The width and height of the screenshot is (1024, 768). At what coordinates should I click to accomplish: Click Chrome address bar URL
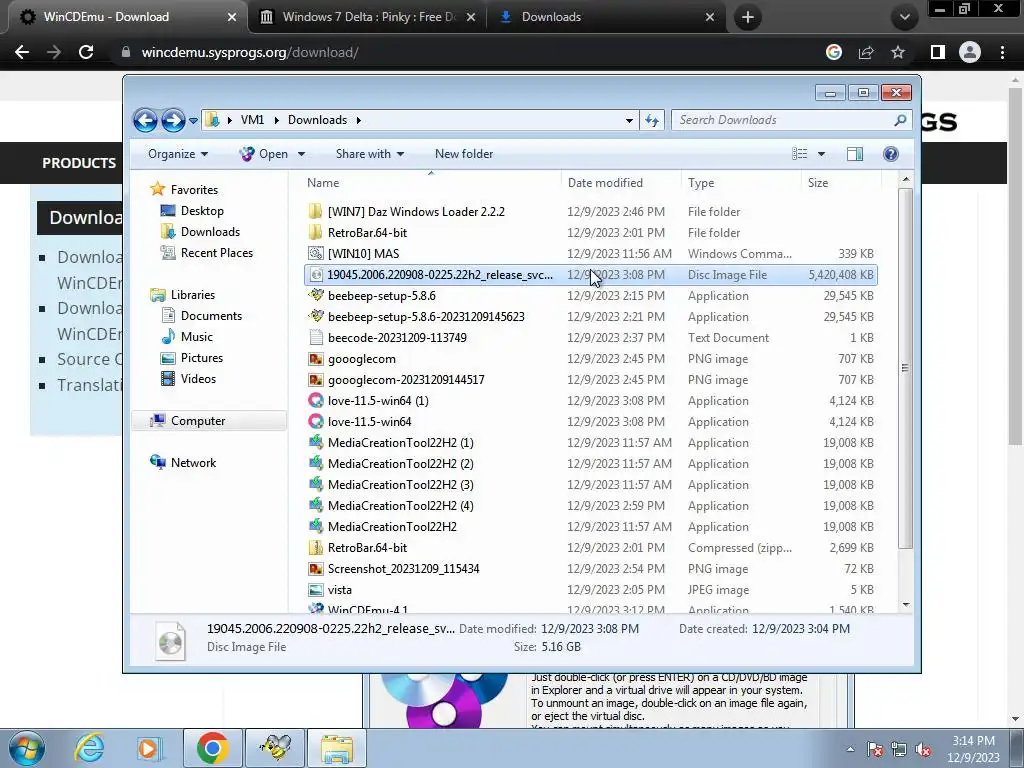pyautogui.click(x=249, y=52)
